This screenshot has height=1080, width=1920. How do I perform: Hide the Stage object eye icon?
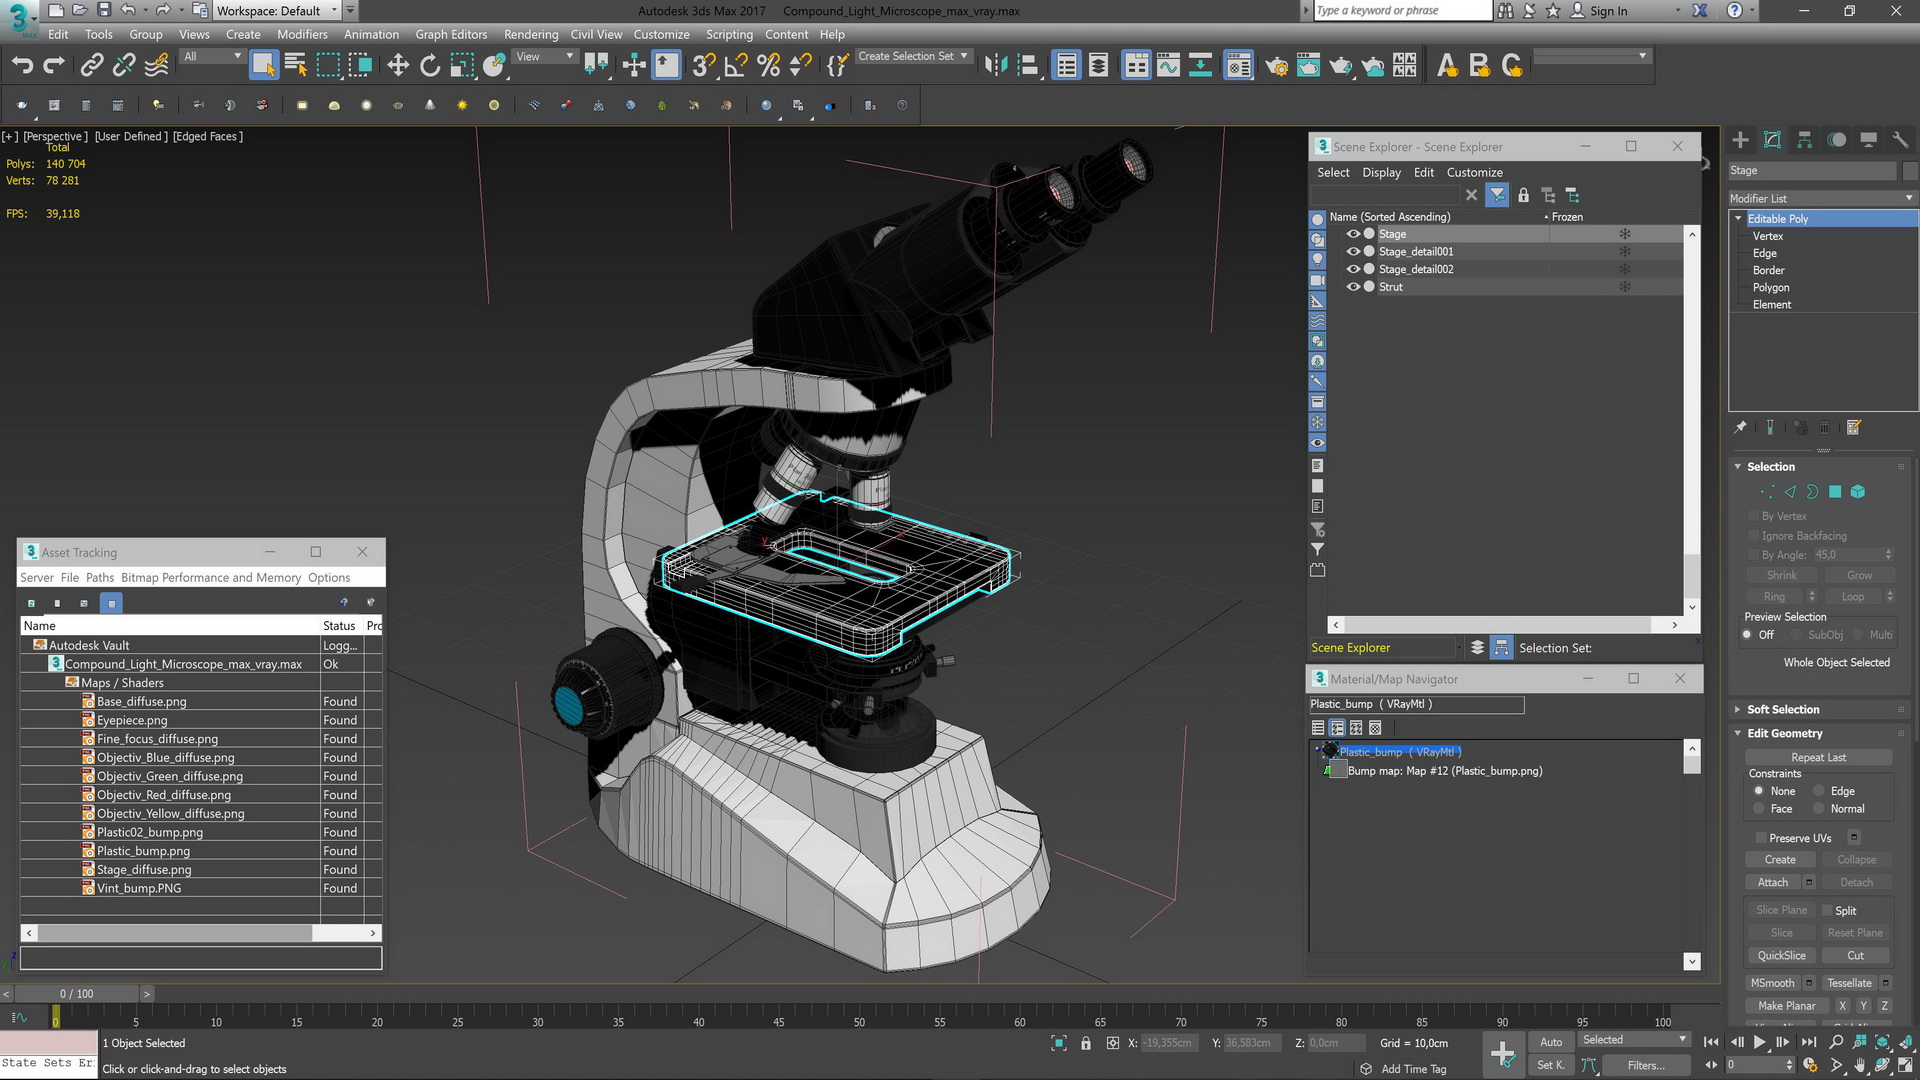(1353, 234)
